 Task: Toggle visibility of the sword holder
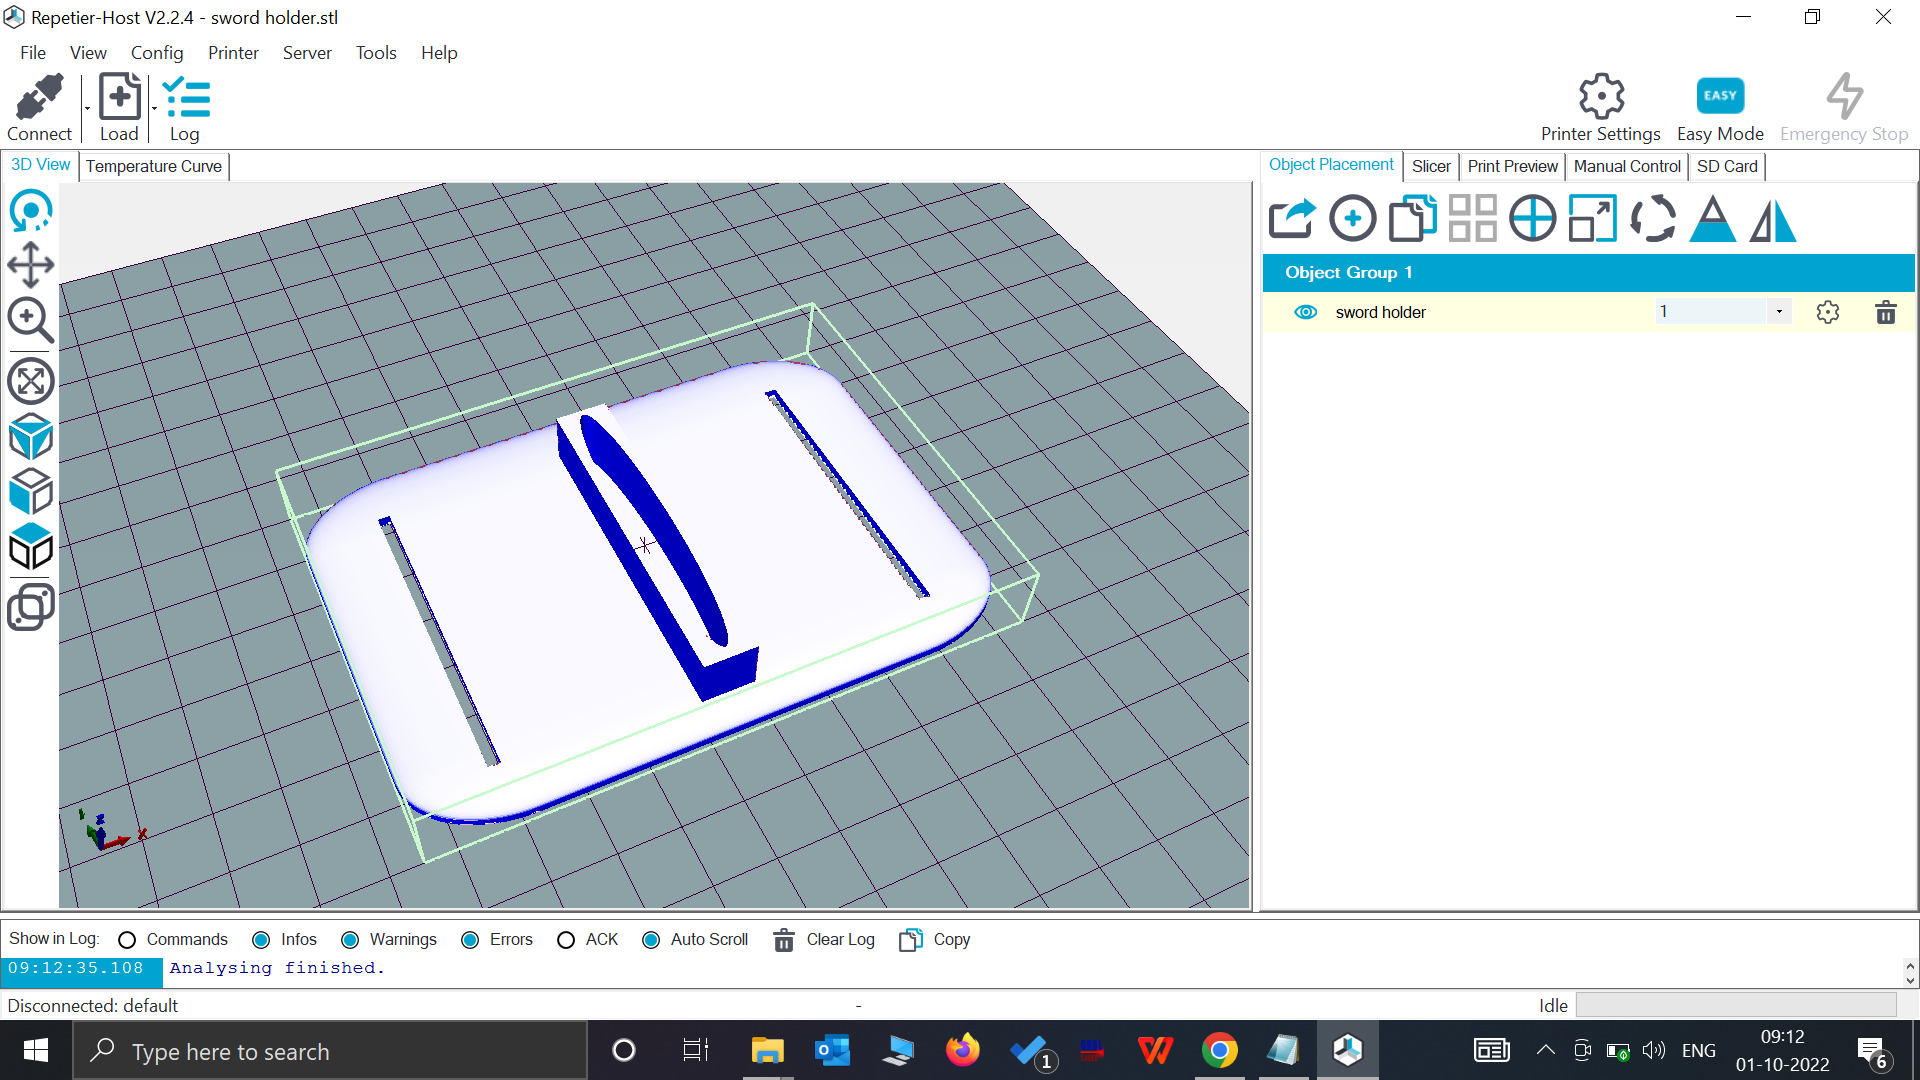(x=1306, y=312)
